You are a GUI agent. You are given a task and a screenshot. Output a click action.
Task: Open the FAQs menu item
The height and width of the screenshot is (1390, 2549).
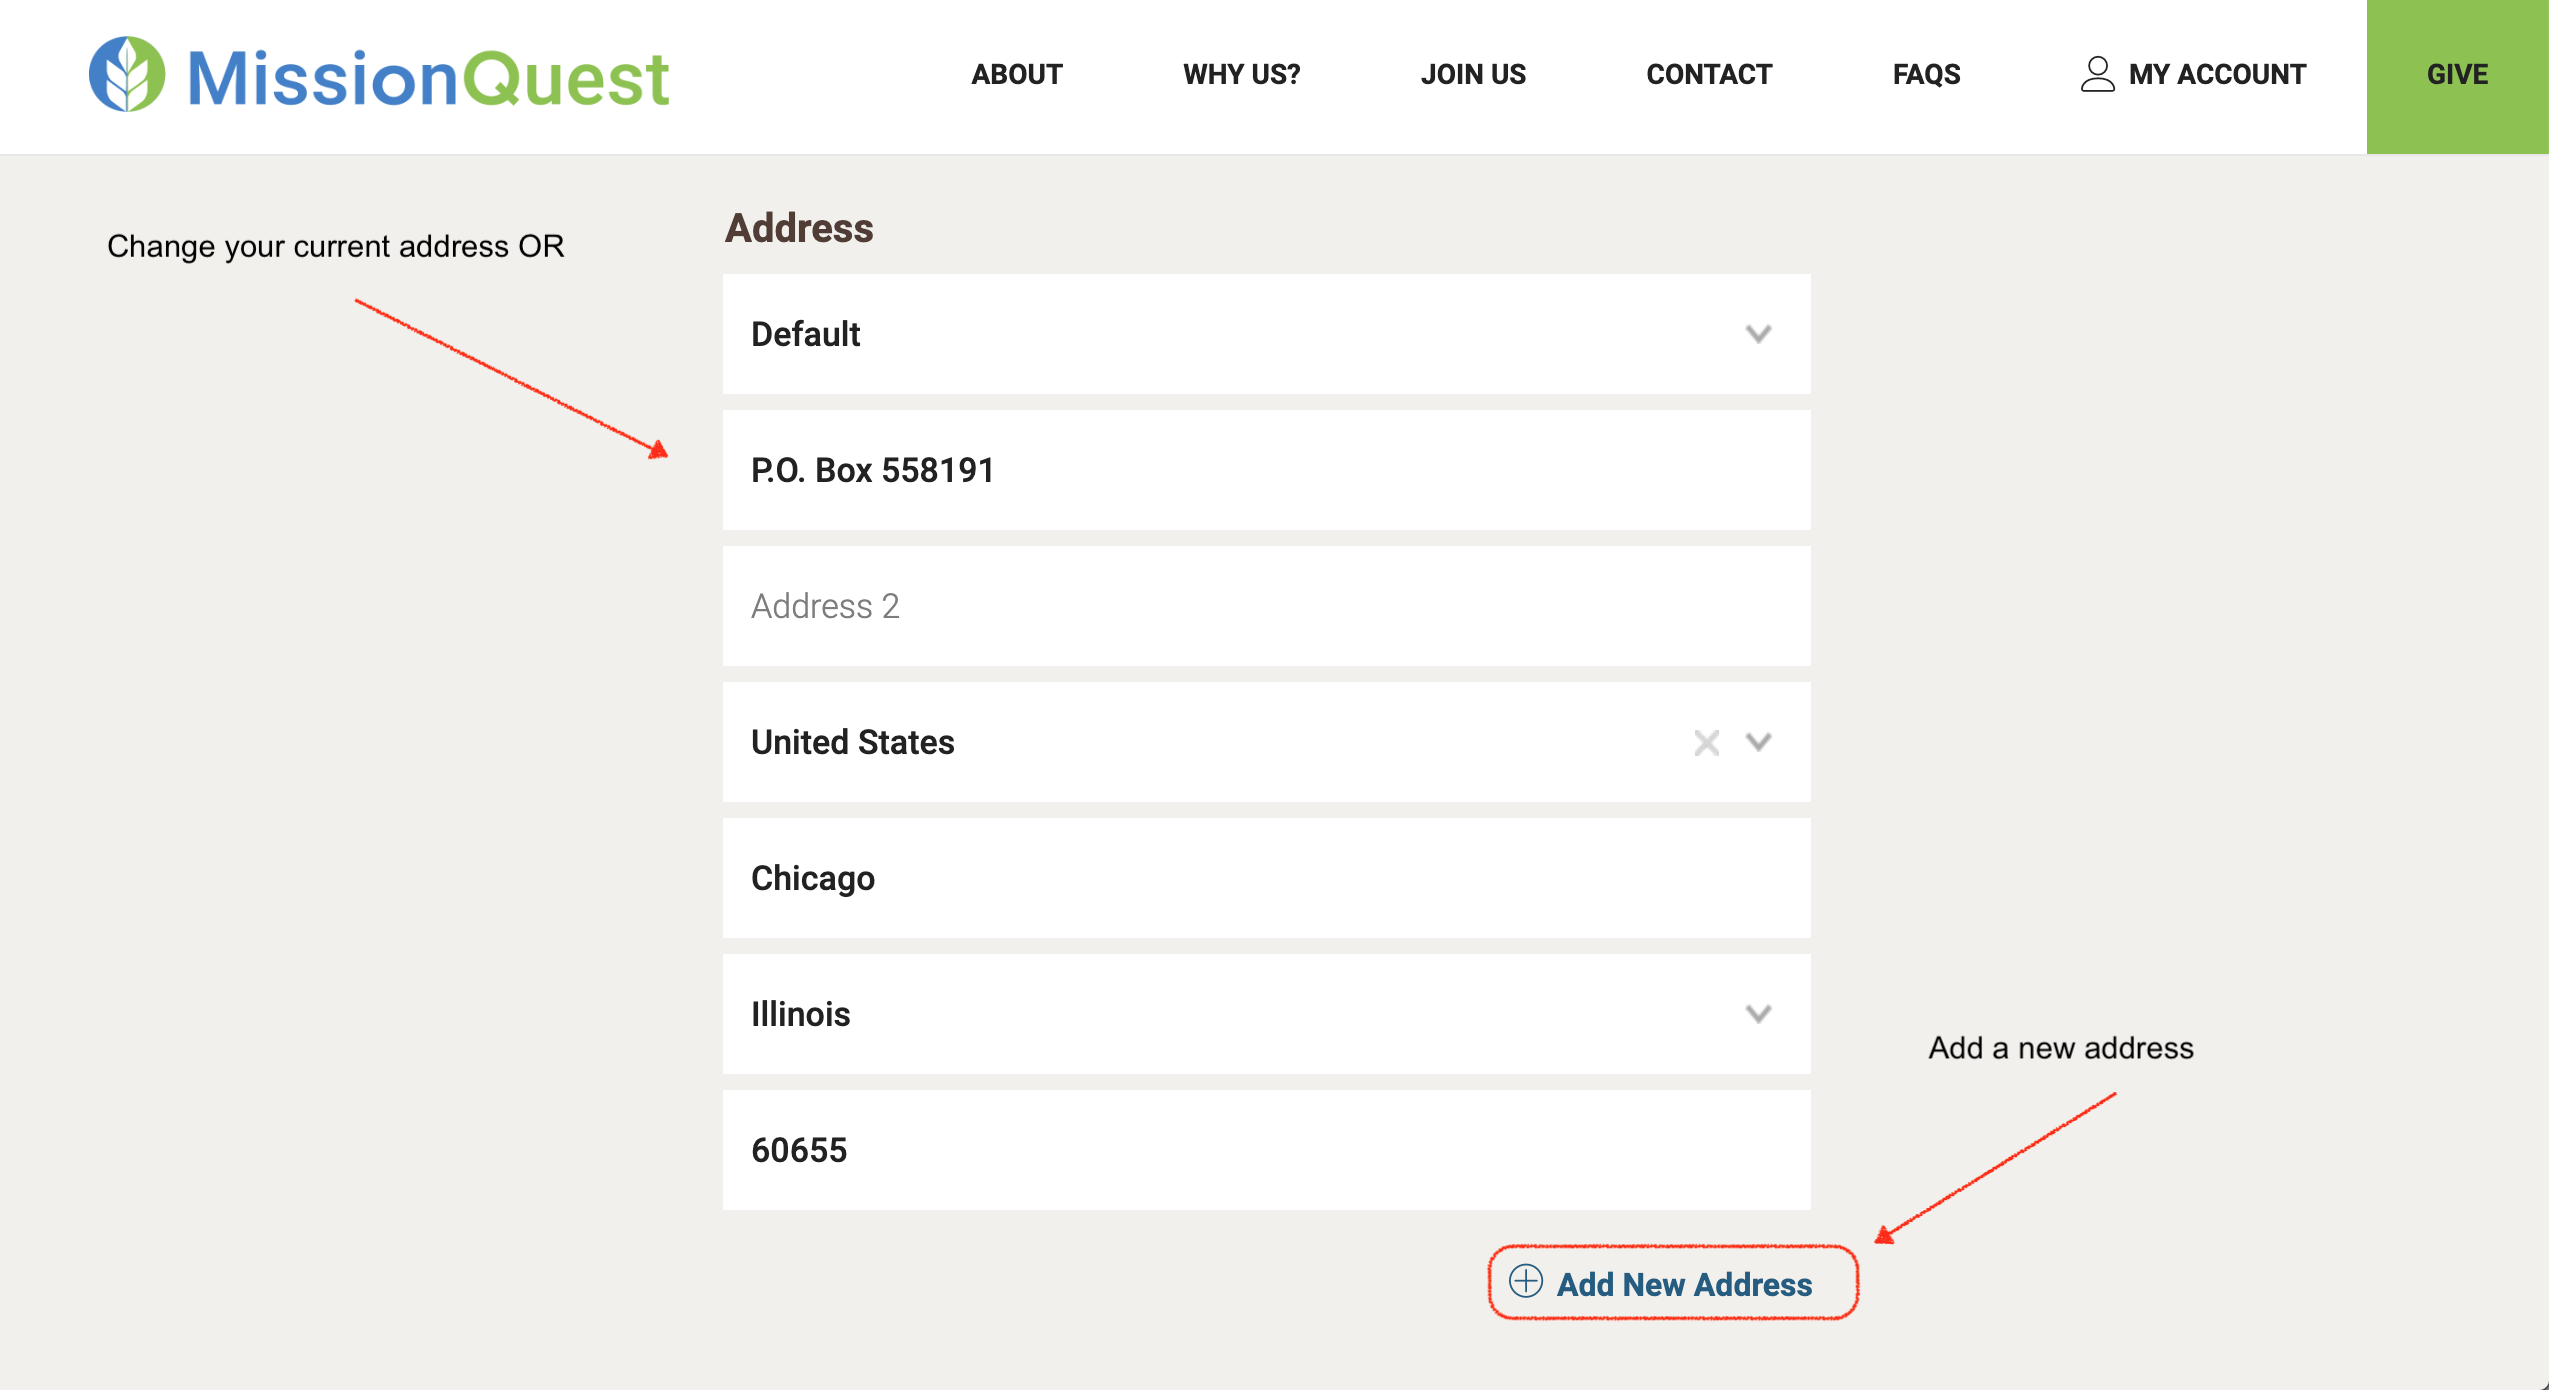tap(1926, 74)
